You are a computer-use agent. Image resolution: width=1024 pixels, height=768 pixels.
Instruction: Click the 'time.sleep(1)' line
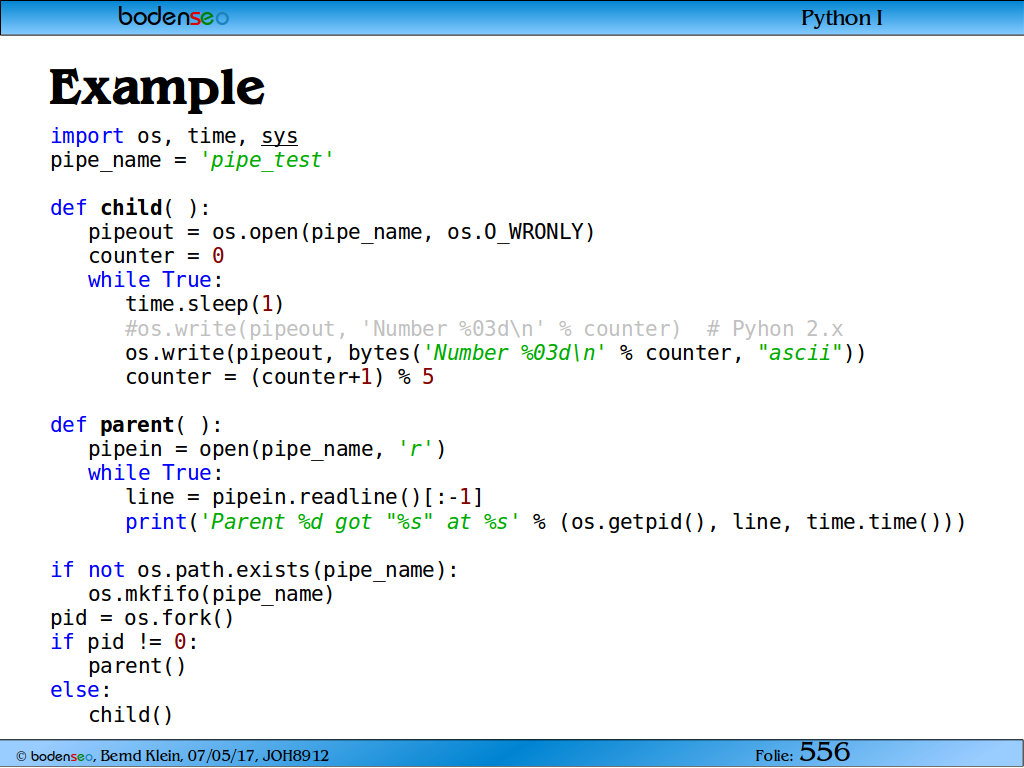pyautogui.click(x=204, y=304)
